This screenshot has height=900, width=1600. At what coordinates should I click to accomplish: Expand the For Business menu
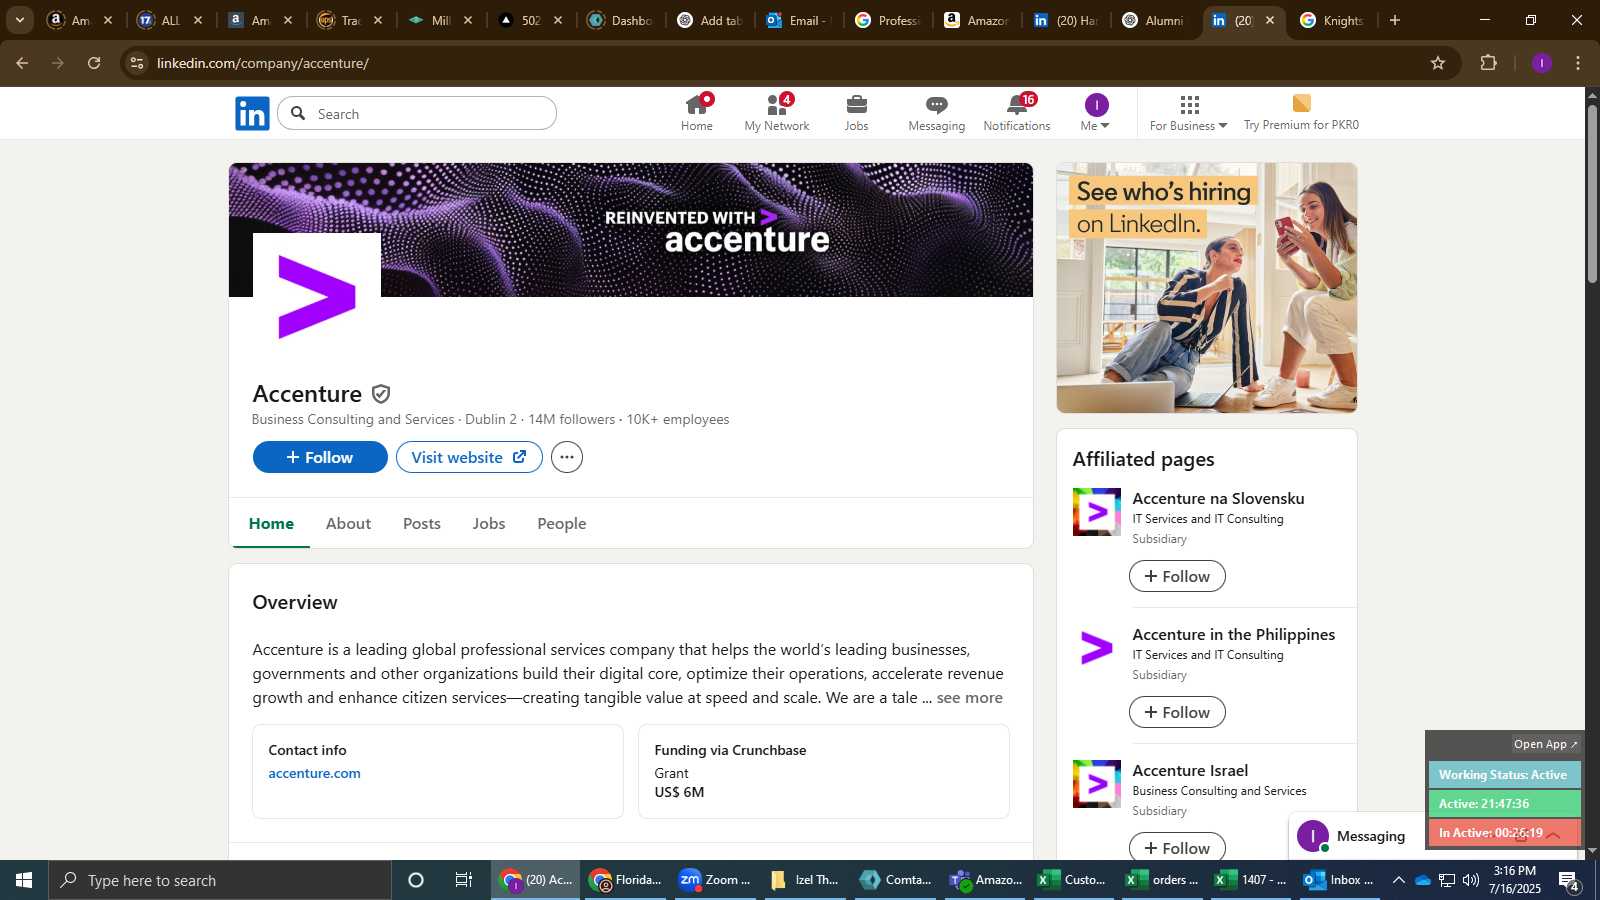pos(1188,113)
